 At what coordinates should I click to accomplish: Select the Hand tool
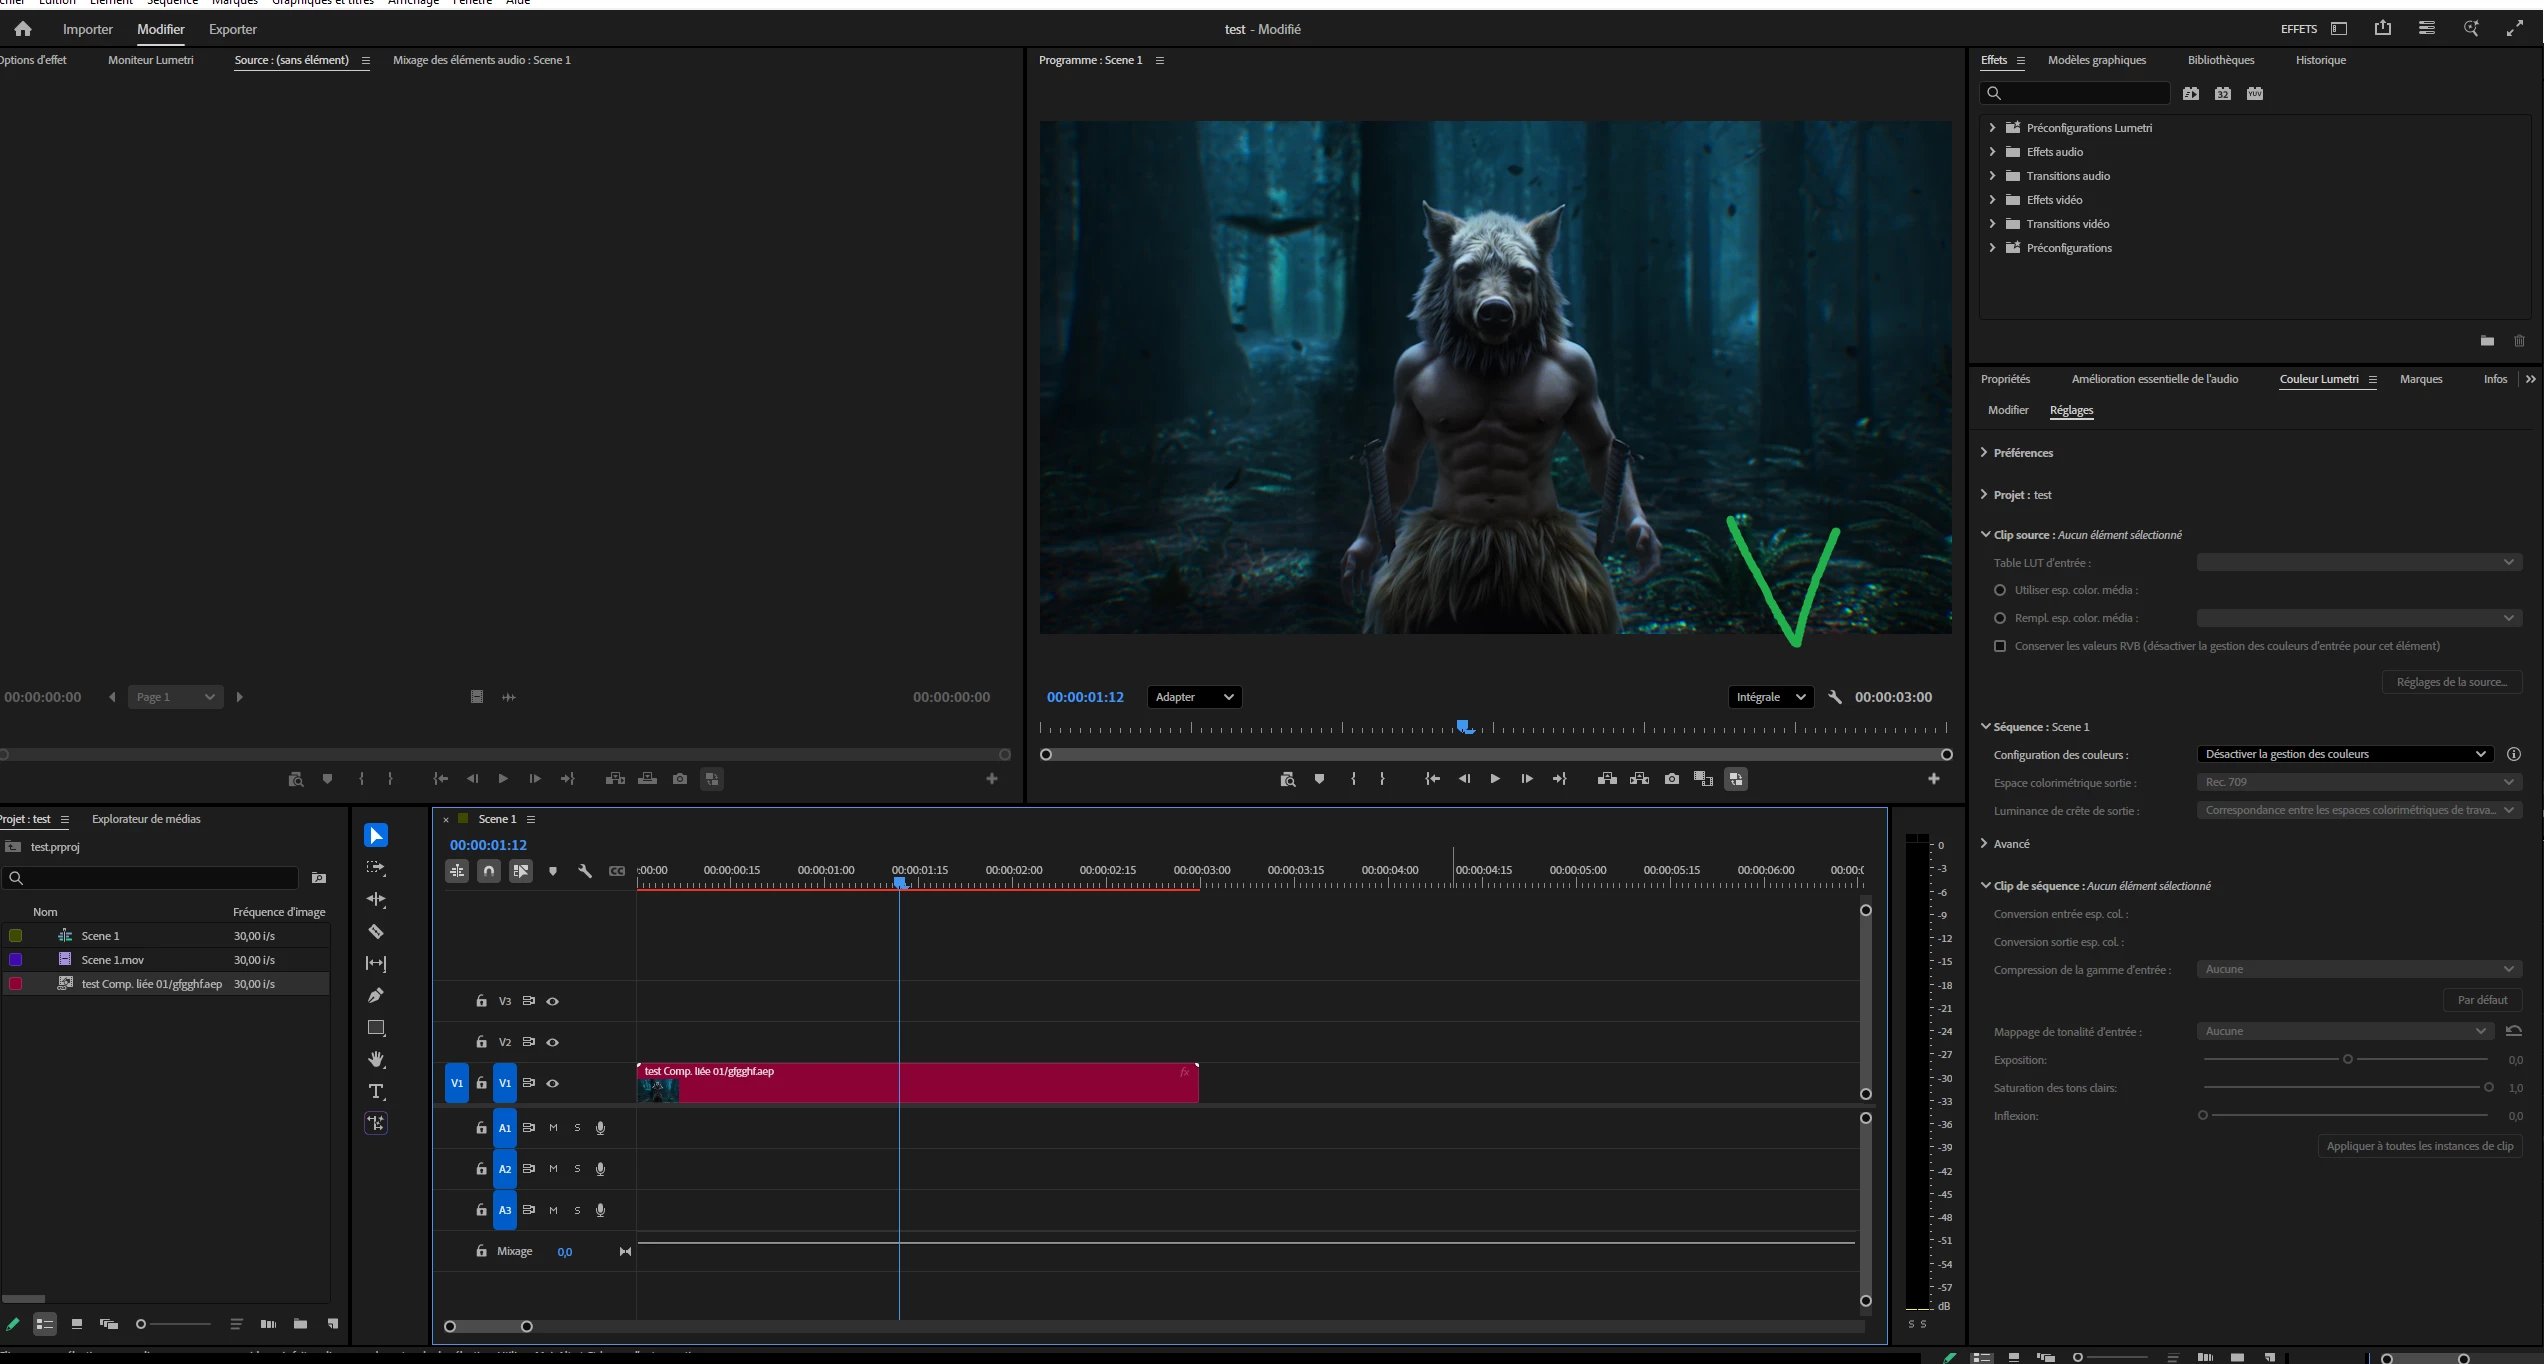coord(376,1060)
